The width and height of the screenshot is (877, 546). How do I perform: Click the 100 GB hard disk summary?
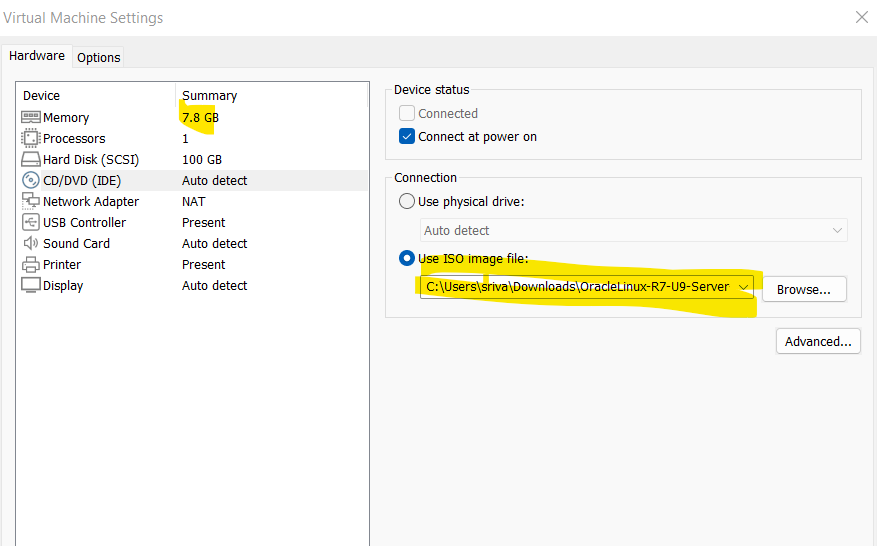click(x=202, y=159)
